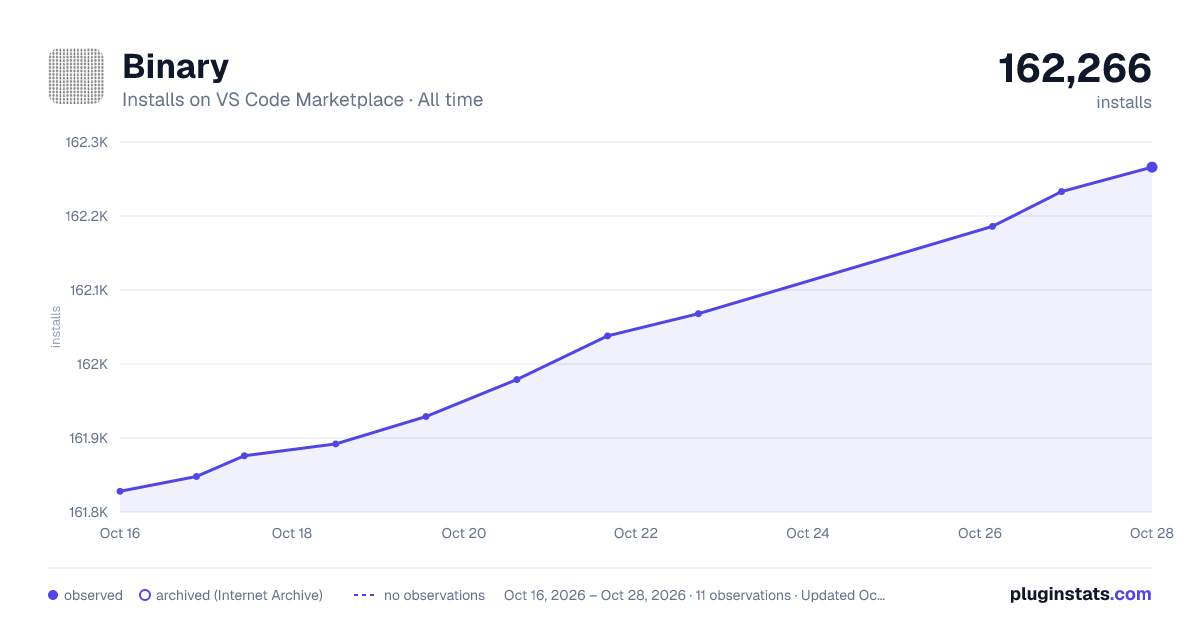Screen dimensions: 1200x630
Task: Click the 162.2K y-axis label
Action: 86,216
